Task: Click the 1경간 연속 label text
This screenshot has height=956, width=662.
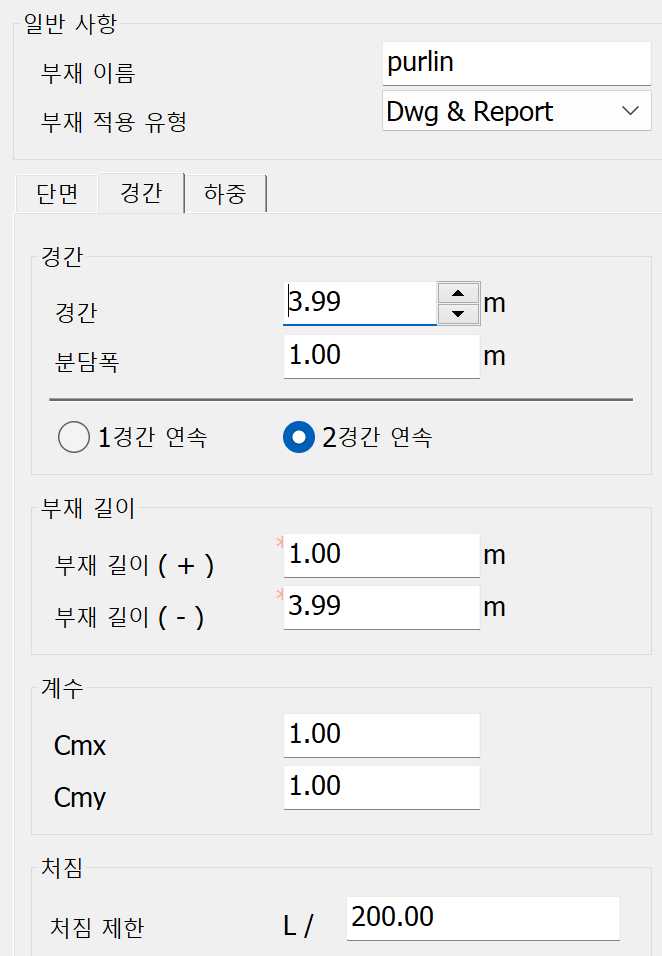Action: point(152,437)
